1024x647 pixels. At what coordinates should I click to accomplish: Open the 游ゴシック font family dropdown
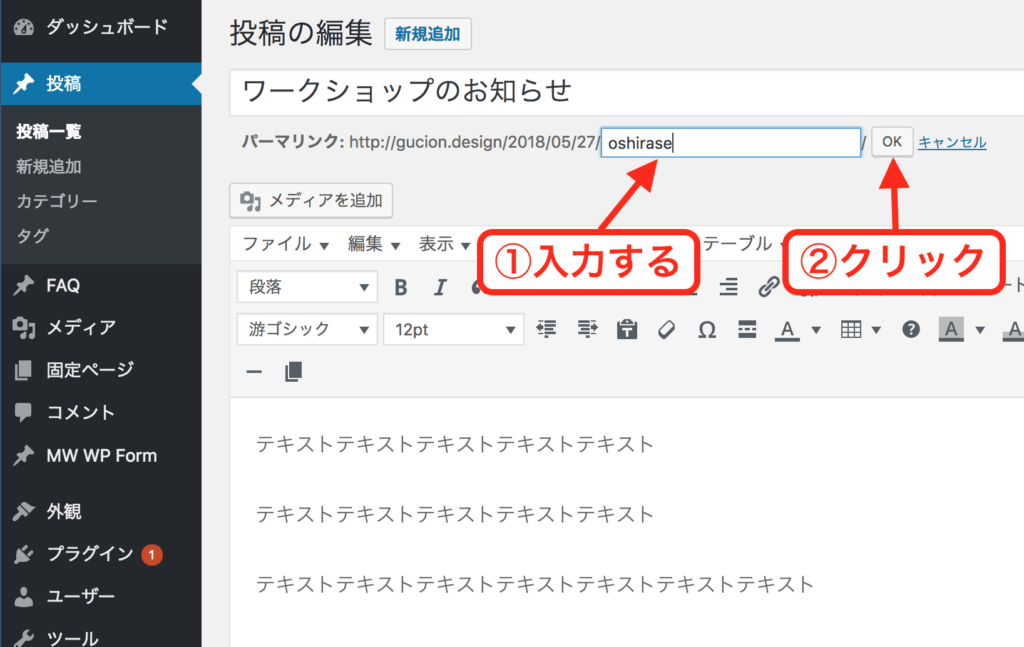[x=307, y=329]
